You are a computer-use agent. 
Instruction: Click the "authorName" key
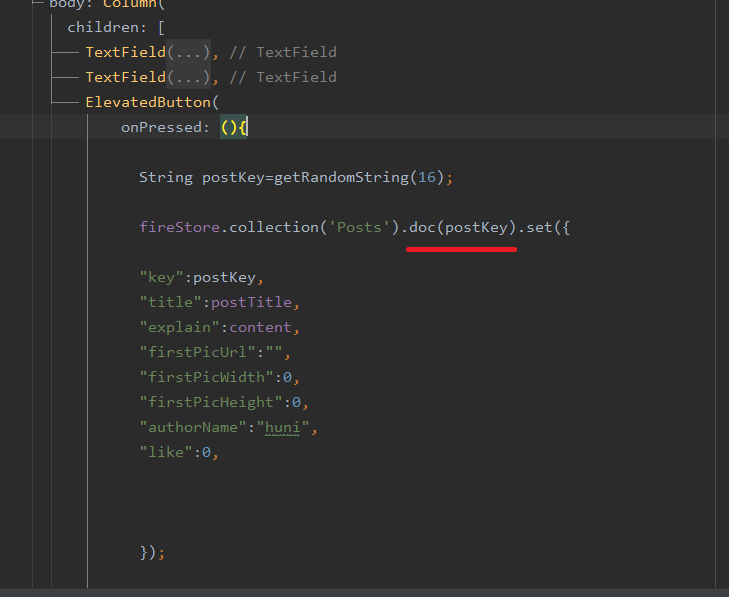point(193,428)
